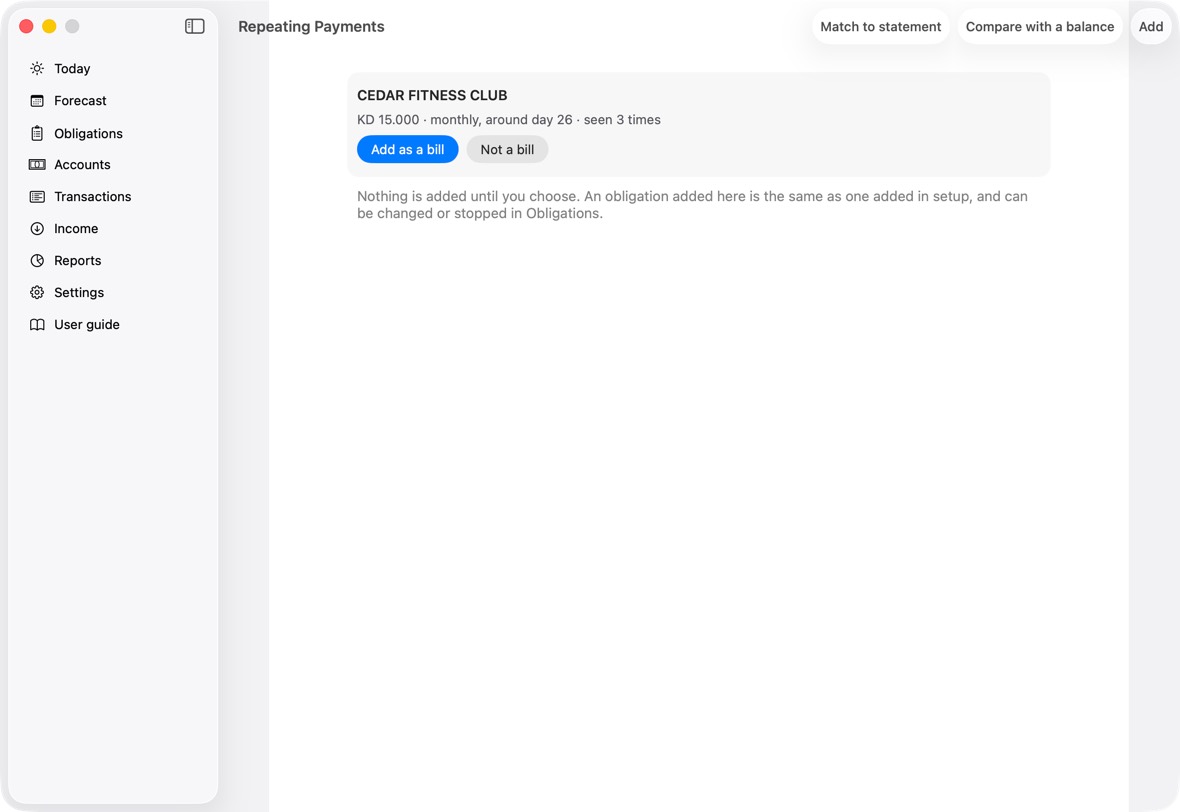The height and width of the screenshot is (812, 1180).
Task: Open the Today view
Action: click(72, 68)
